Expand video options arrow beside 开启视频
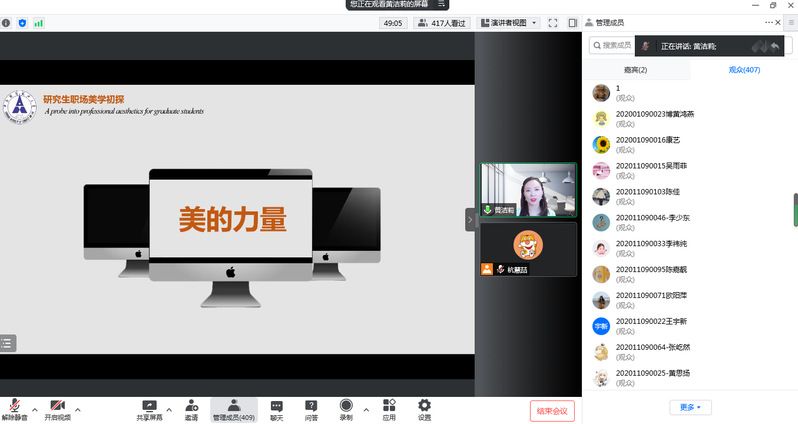The width and height of the screenshot is (798, 424). pyautogui.click(x=78, y=409)
